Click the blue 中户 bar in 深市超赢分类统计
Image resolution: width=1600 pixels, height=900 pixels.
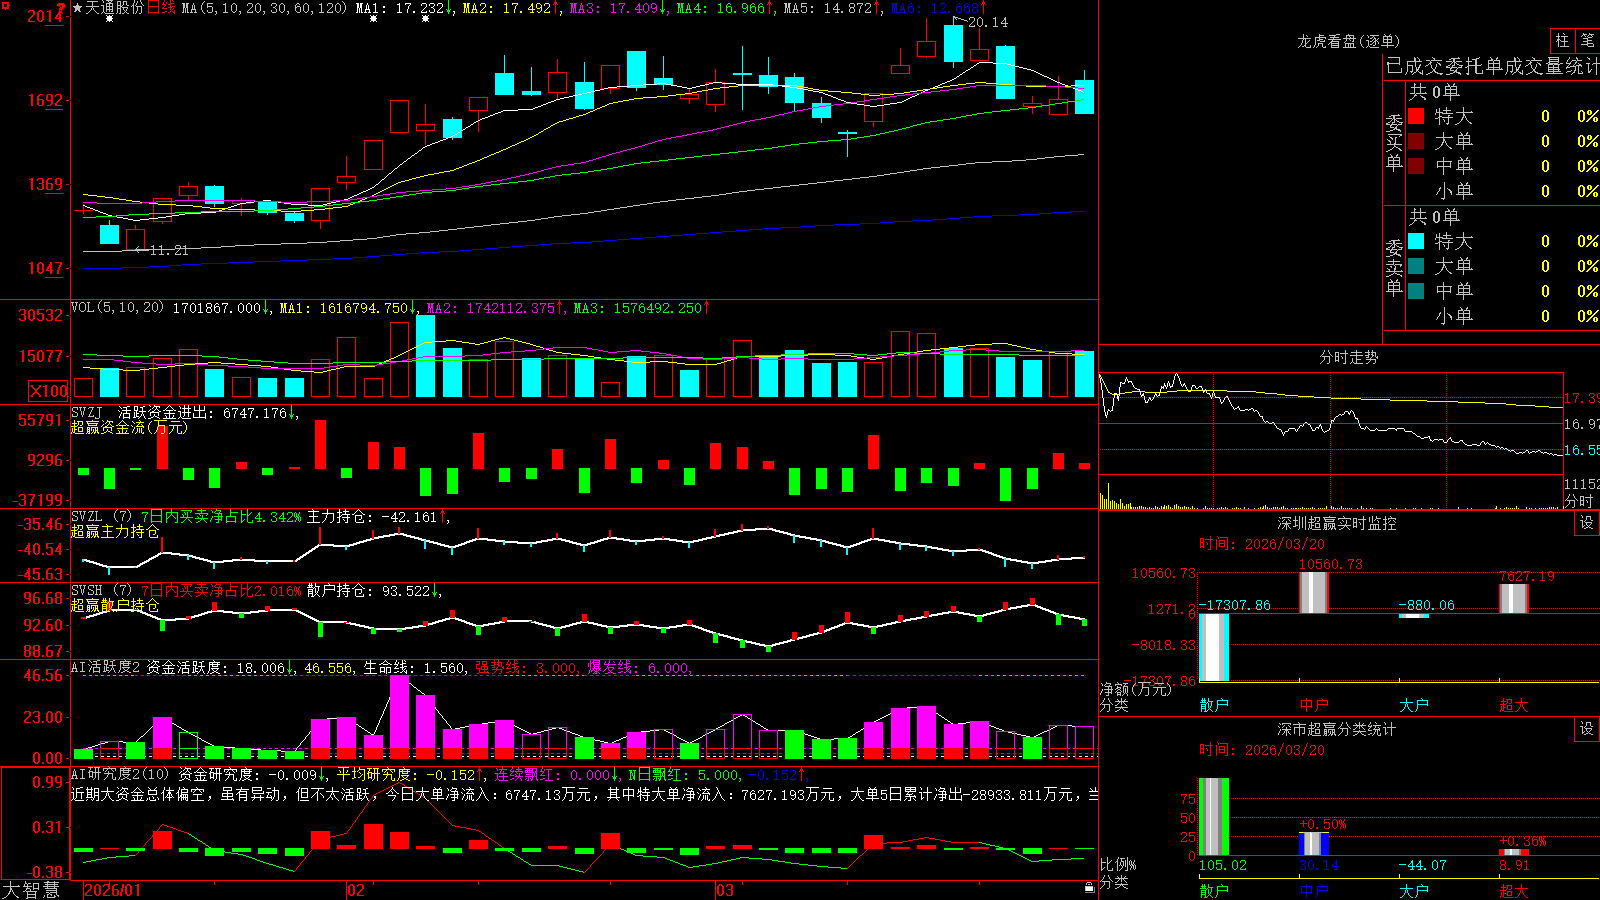click(x=1314, y=844)
